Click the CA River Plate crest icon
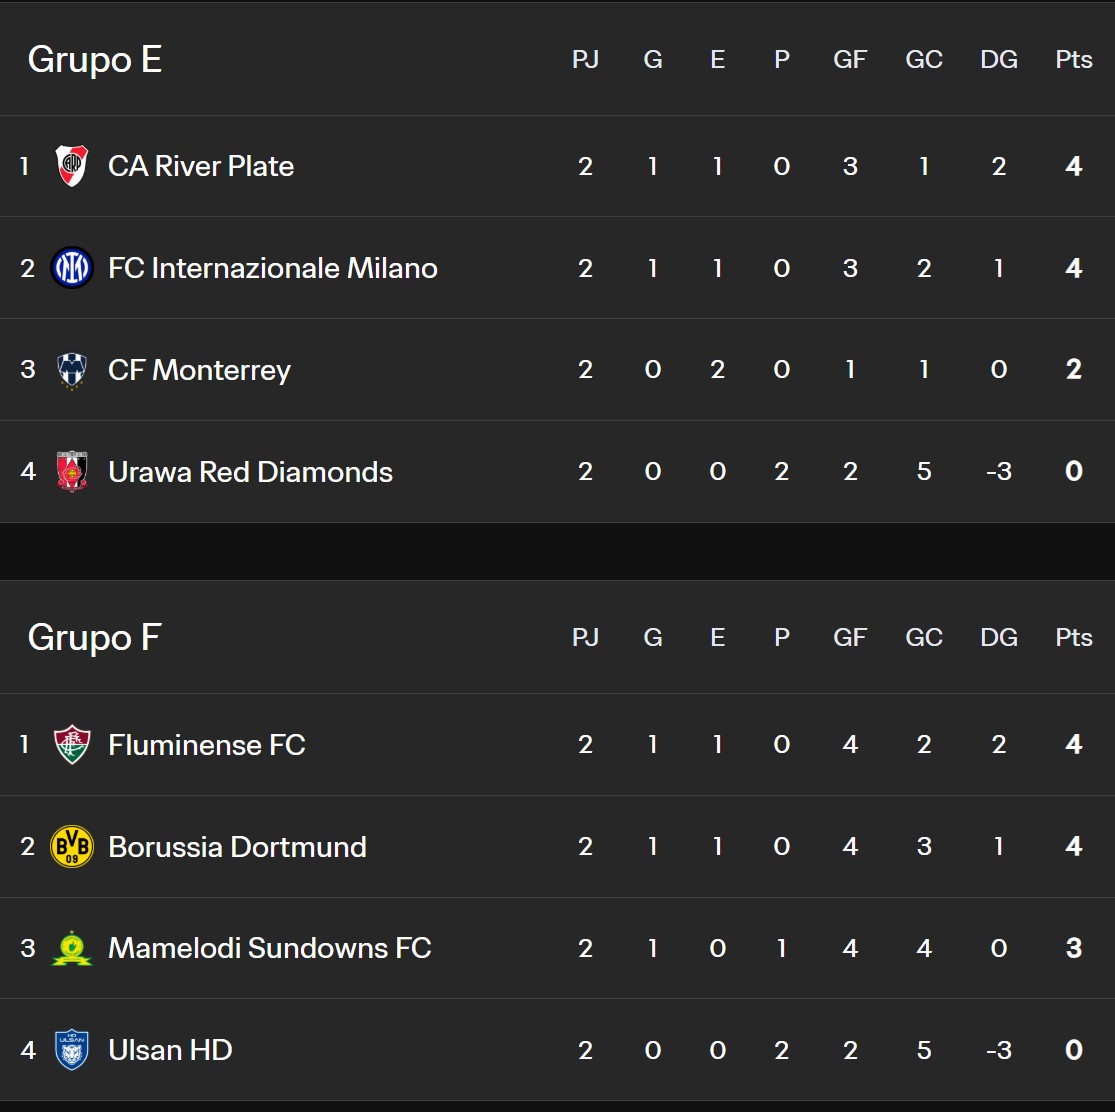 click(x=72, y=166)
